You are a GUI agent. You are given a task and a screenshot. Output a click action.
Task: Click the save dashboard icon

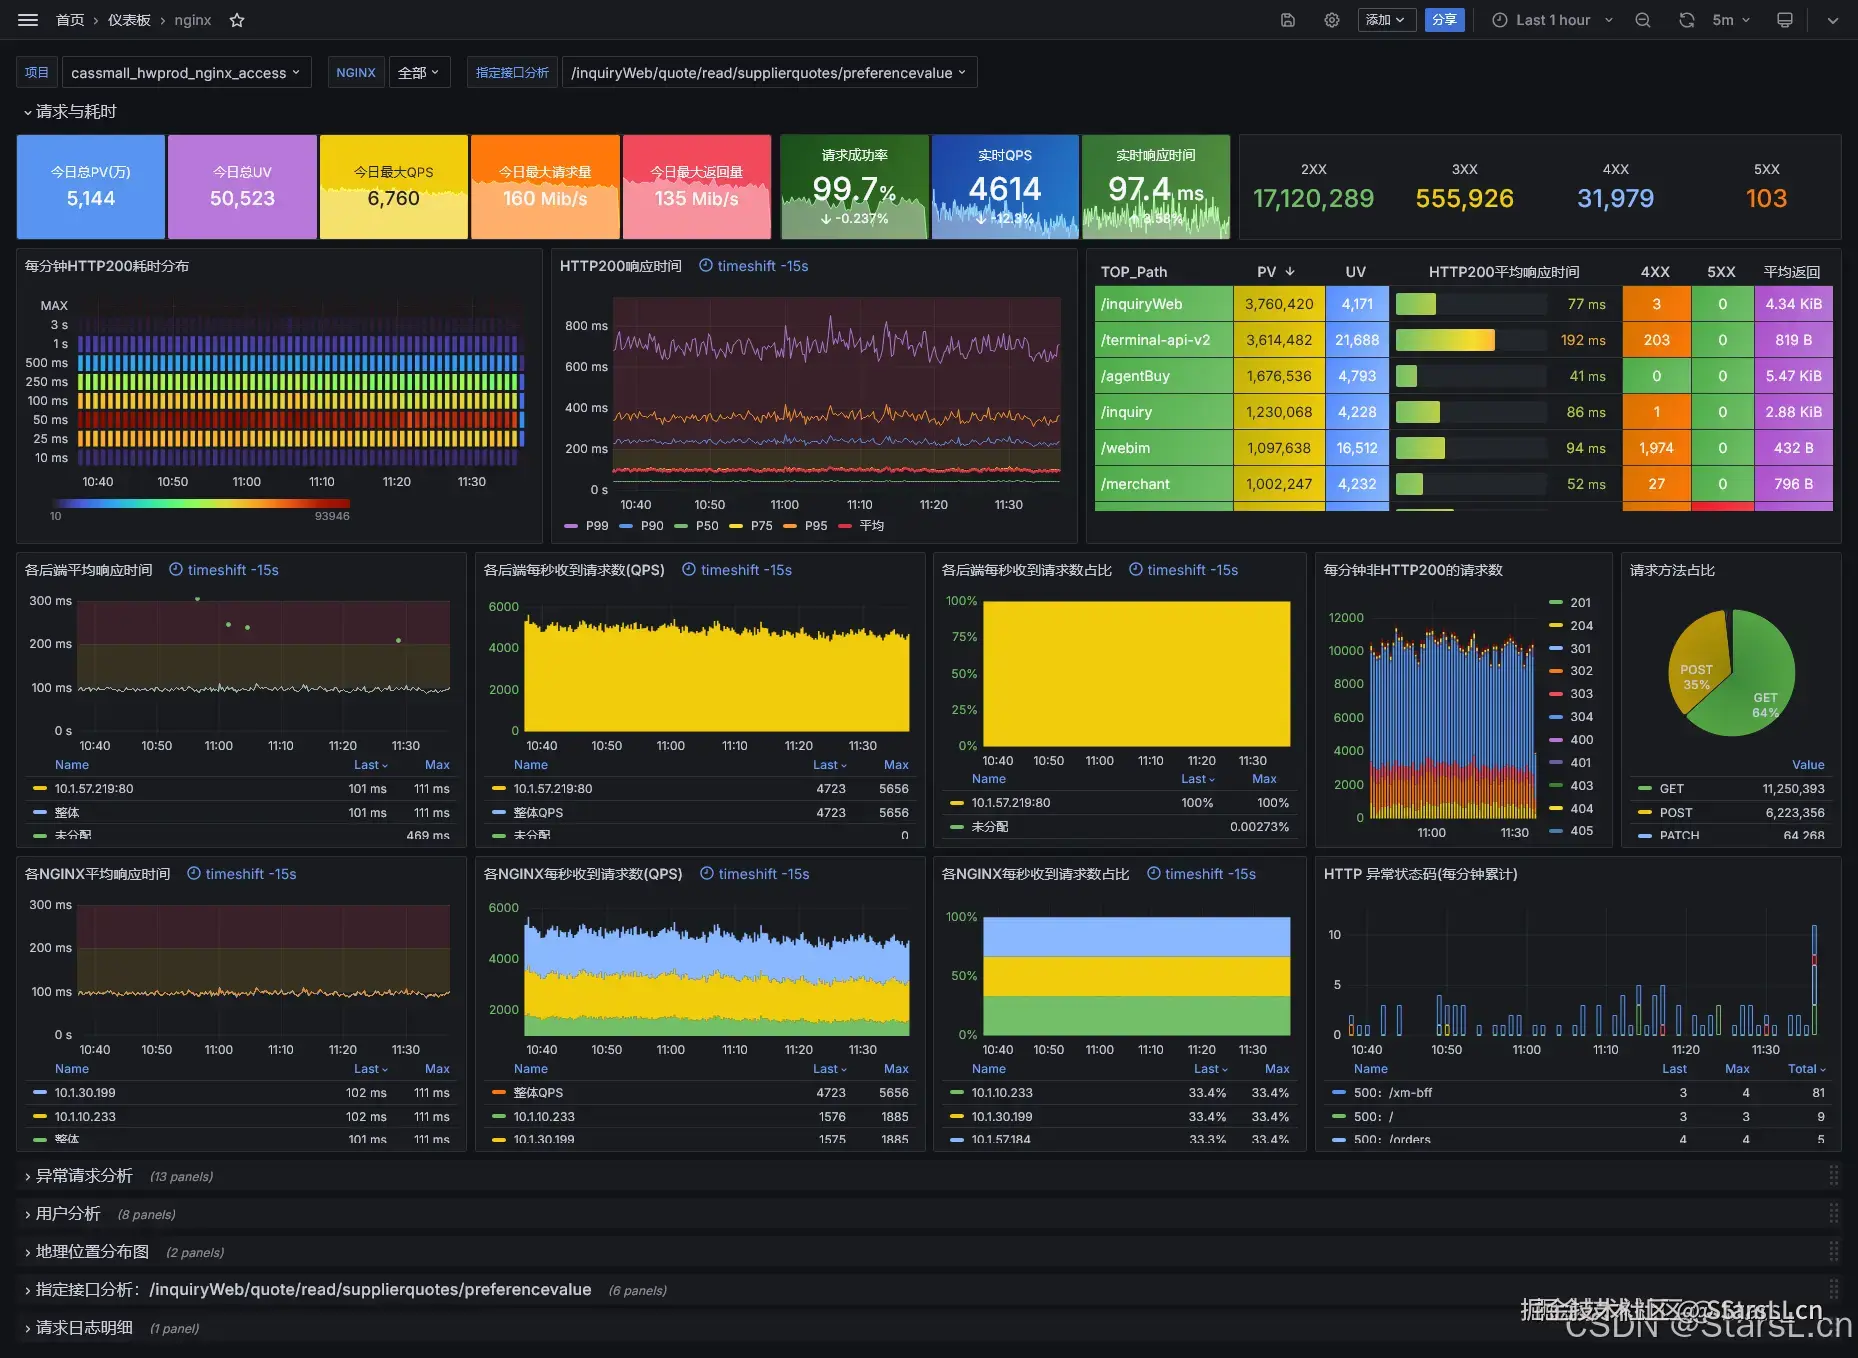pos(1288,20)
